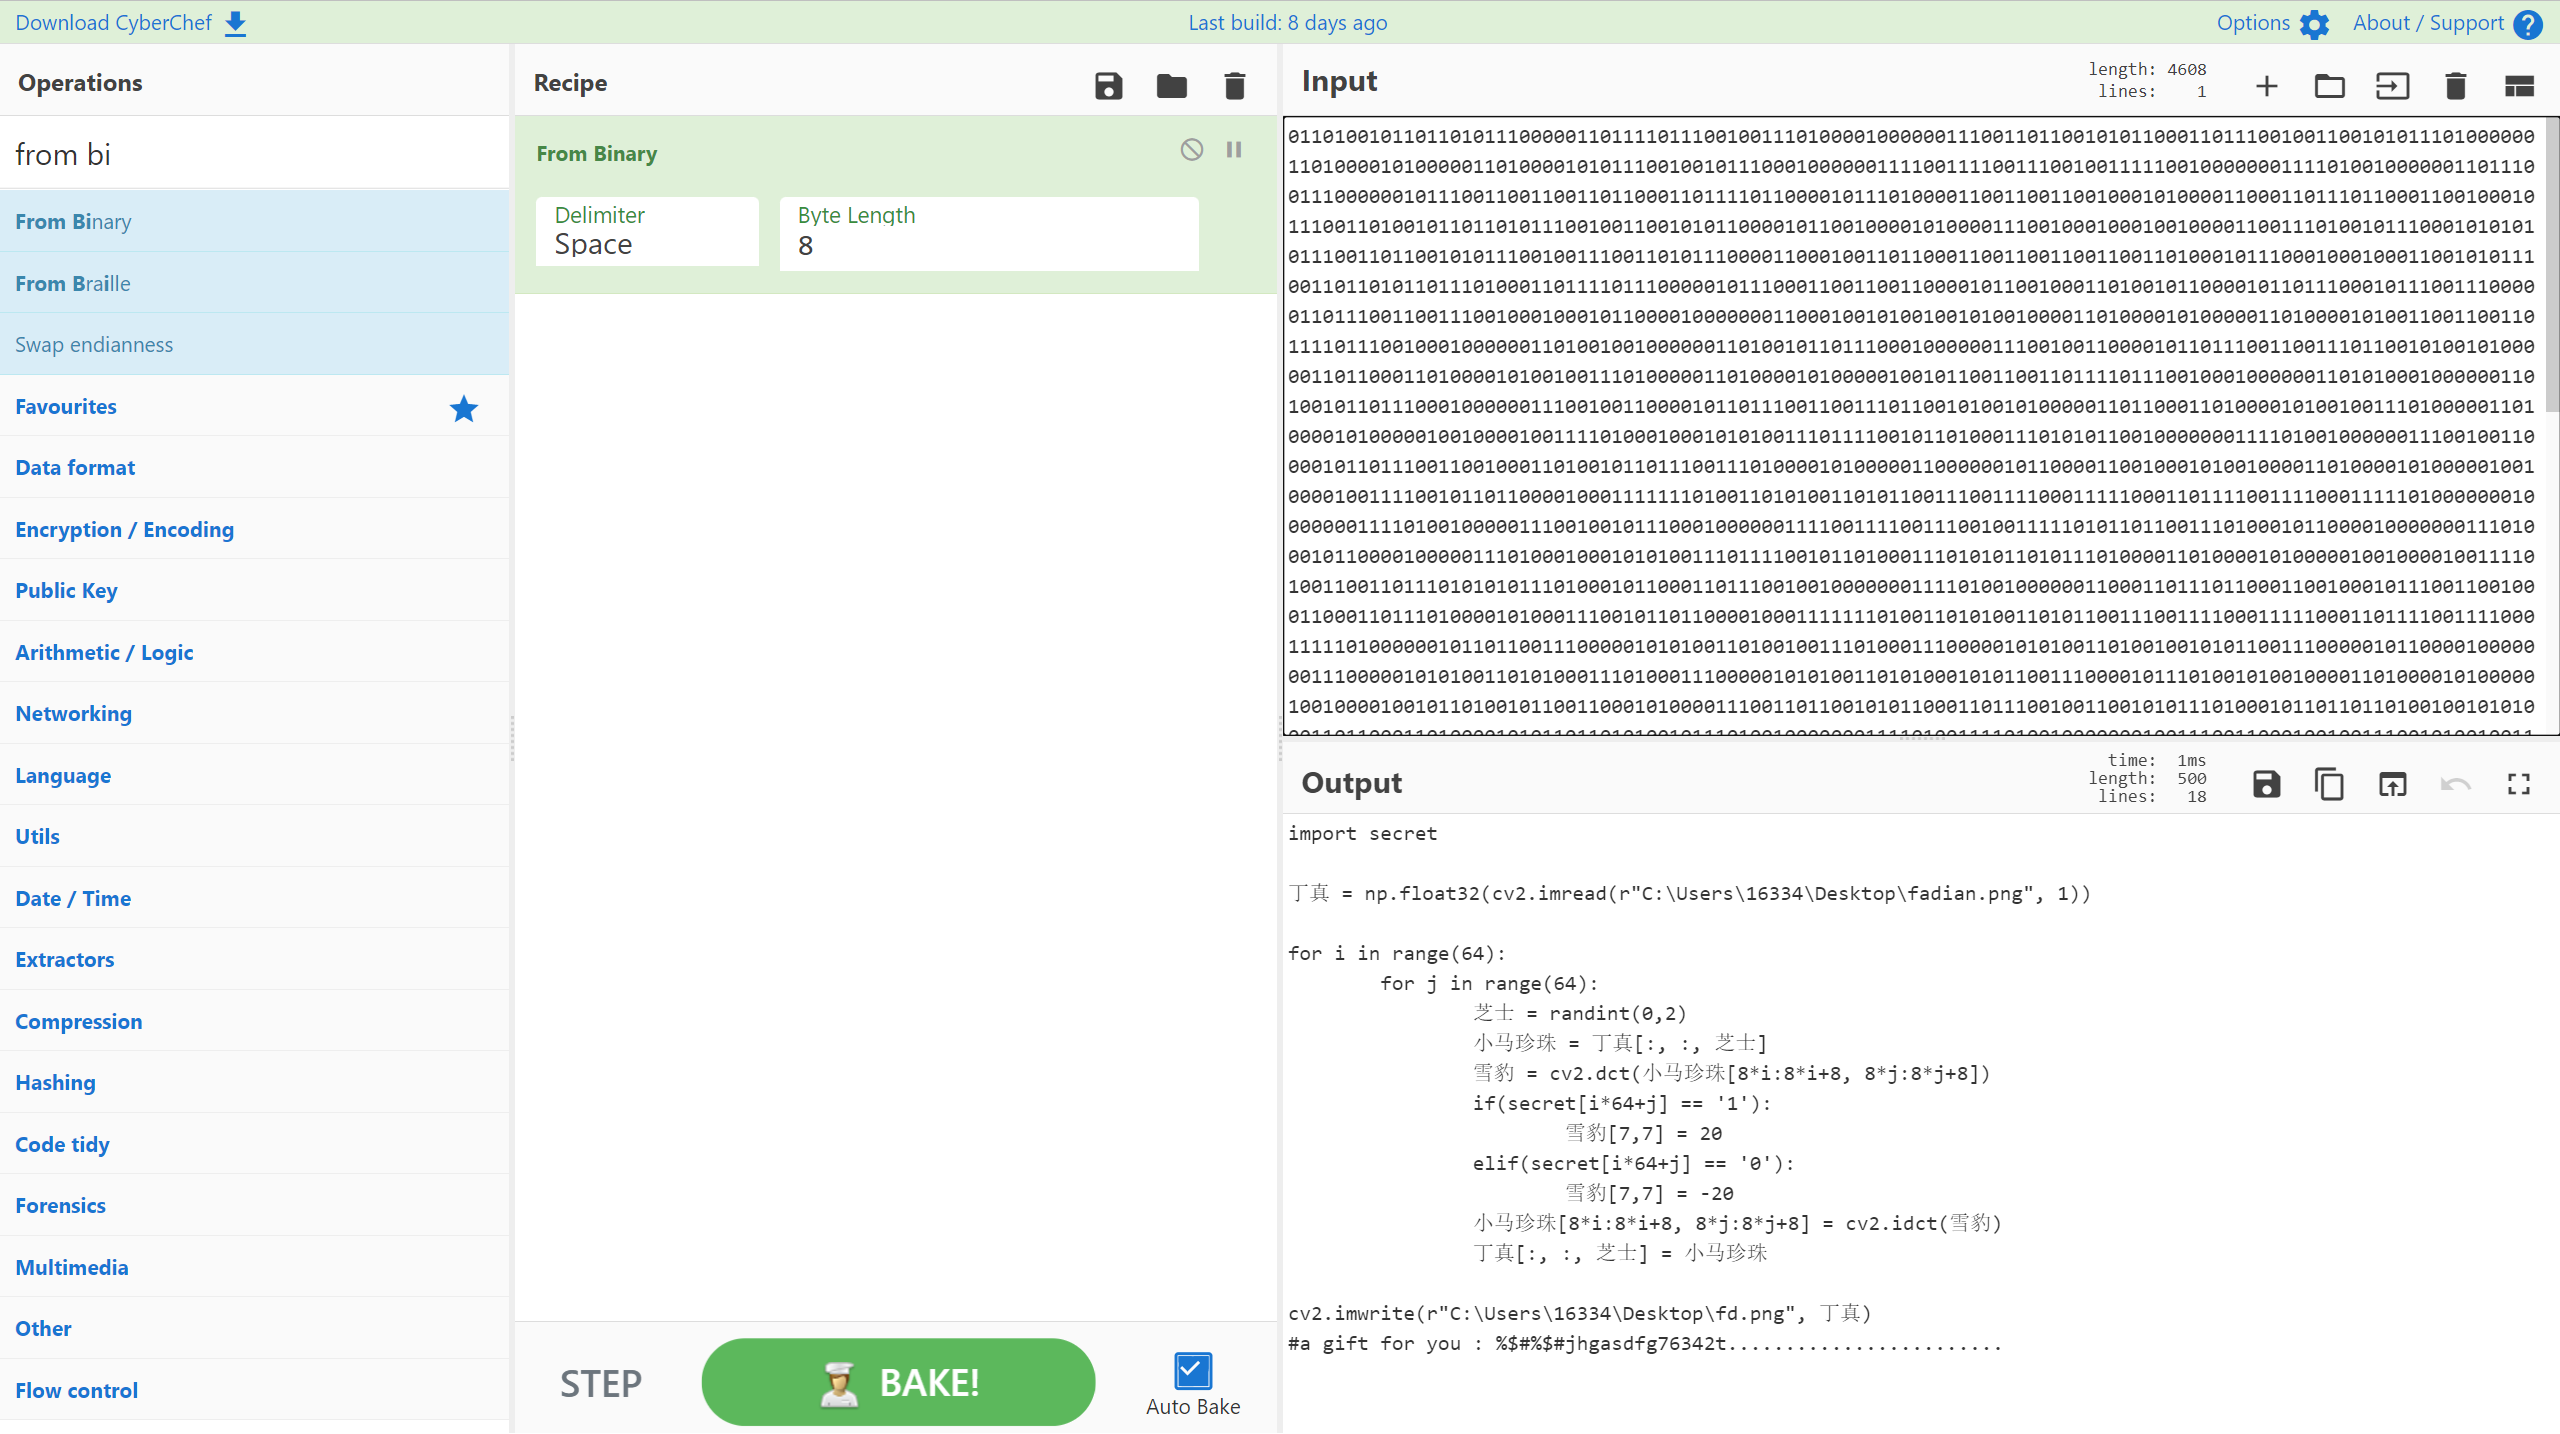Screen dimensions: 2560x1434
Task: Open the Options settings menu
Action: (x=2272, y=23)
